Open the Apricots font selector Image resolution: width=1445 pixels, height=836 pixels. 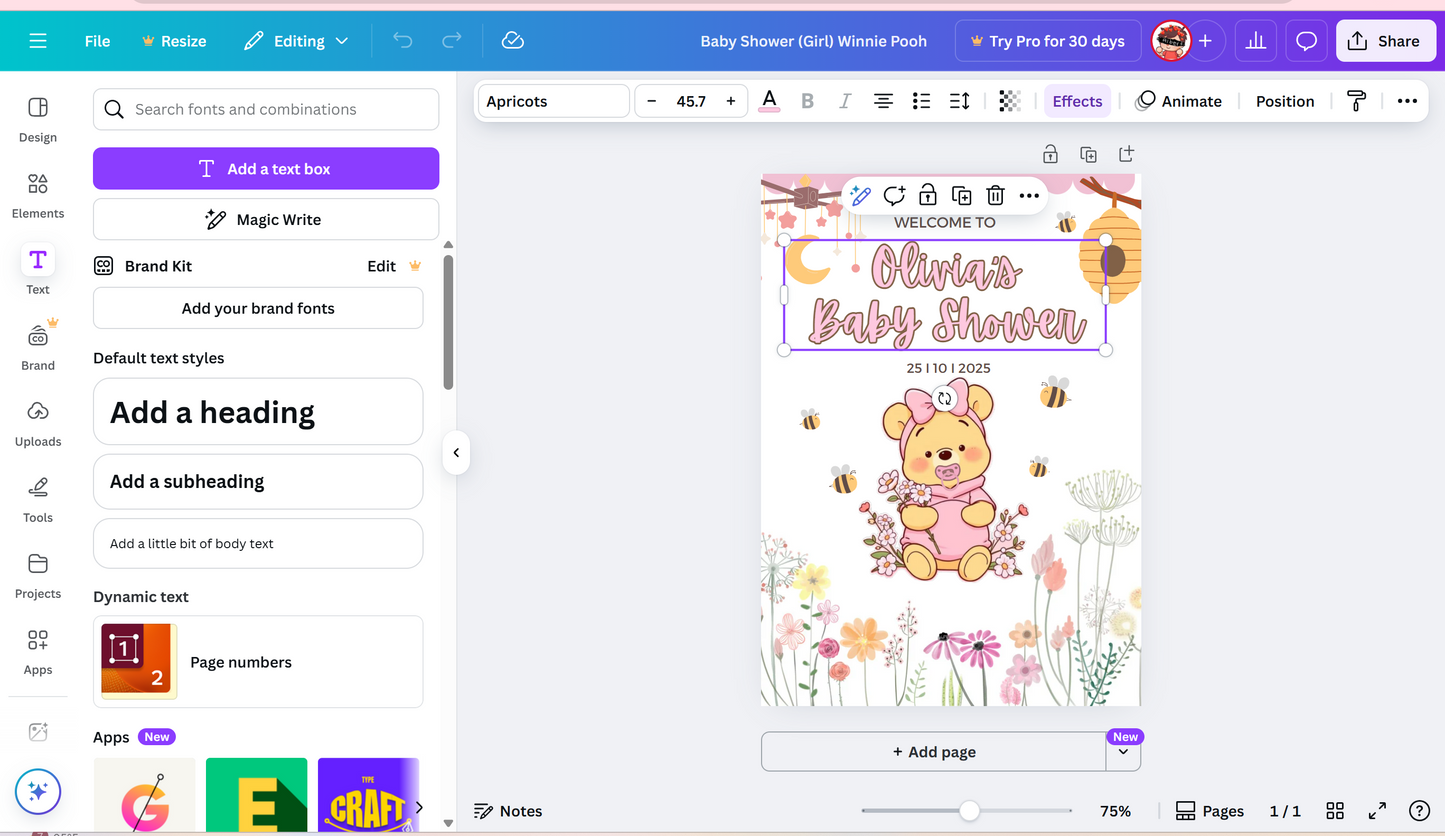point(552,100)
